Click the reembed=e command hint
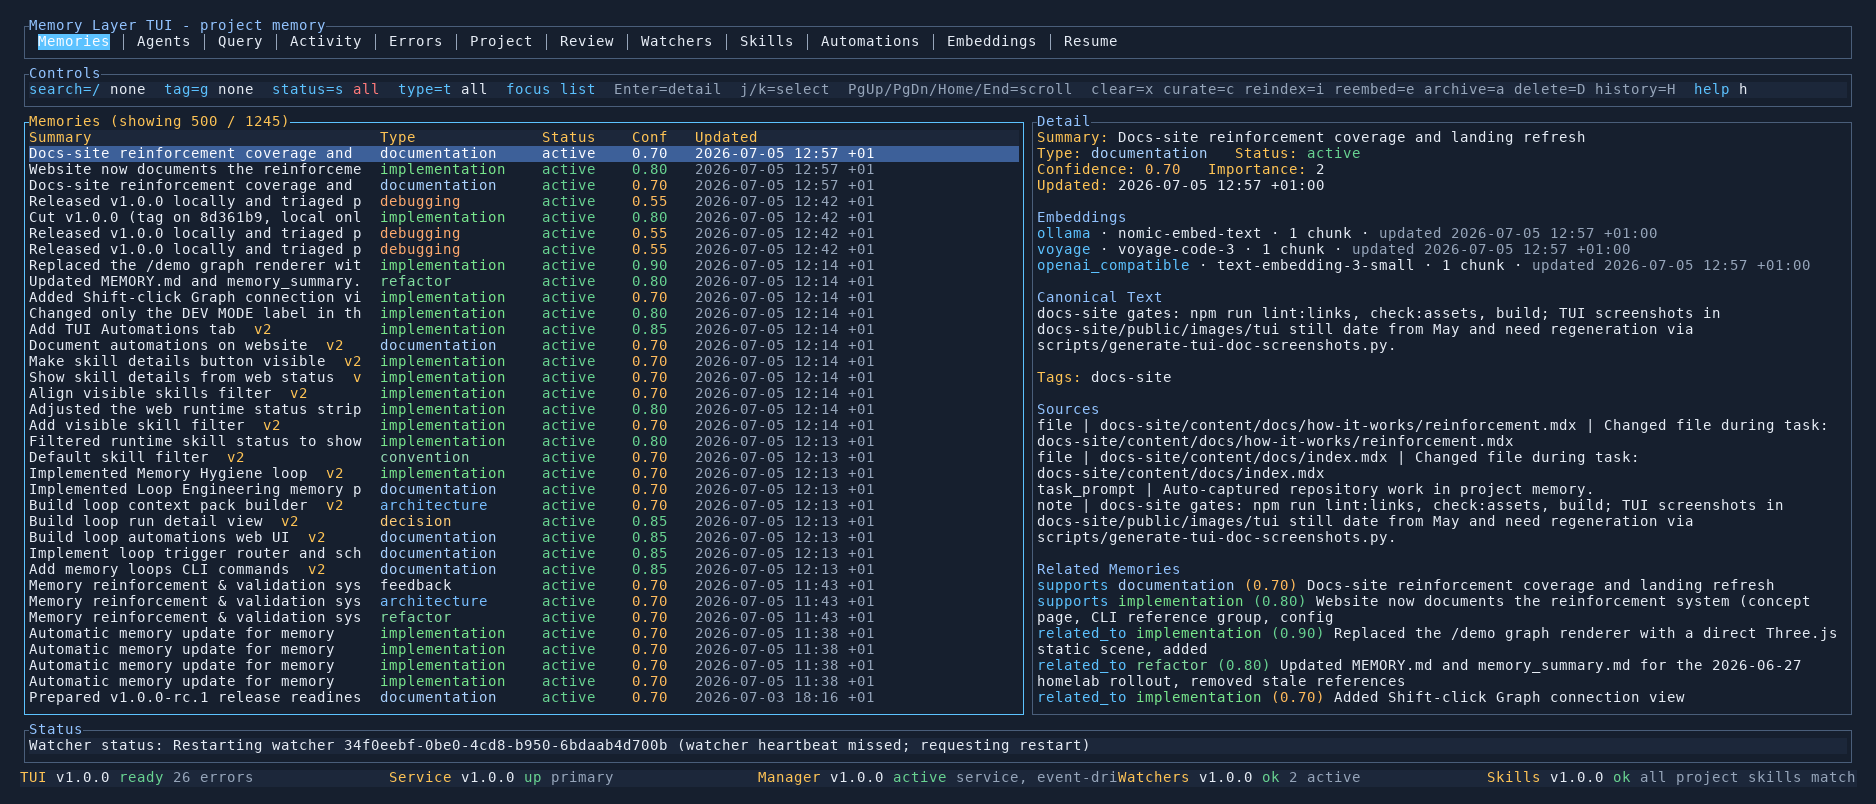 1374,89
